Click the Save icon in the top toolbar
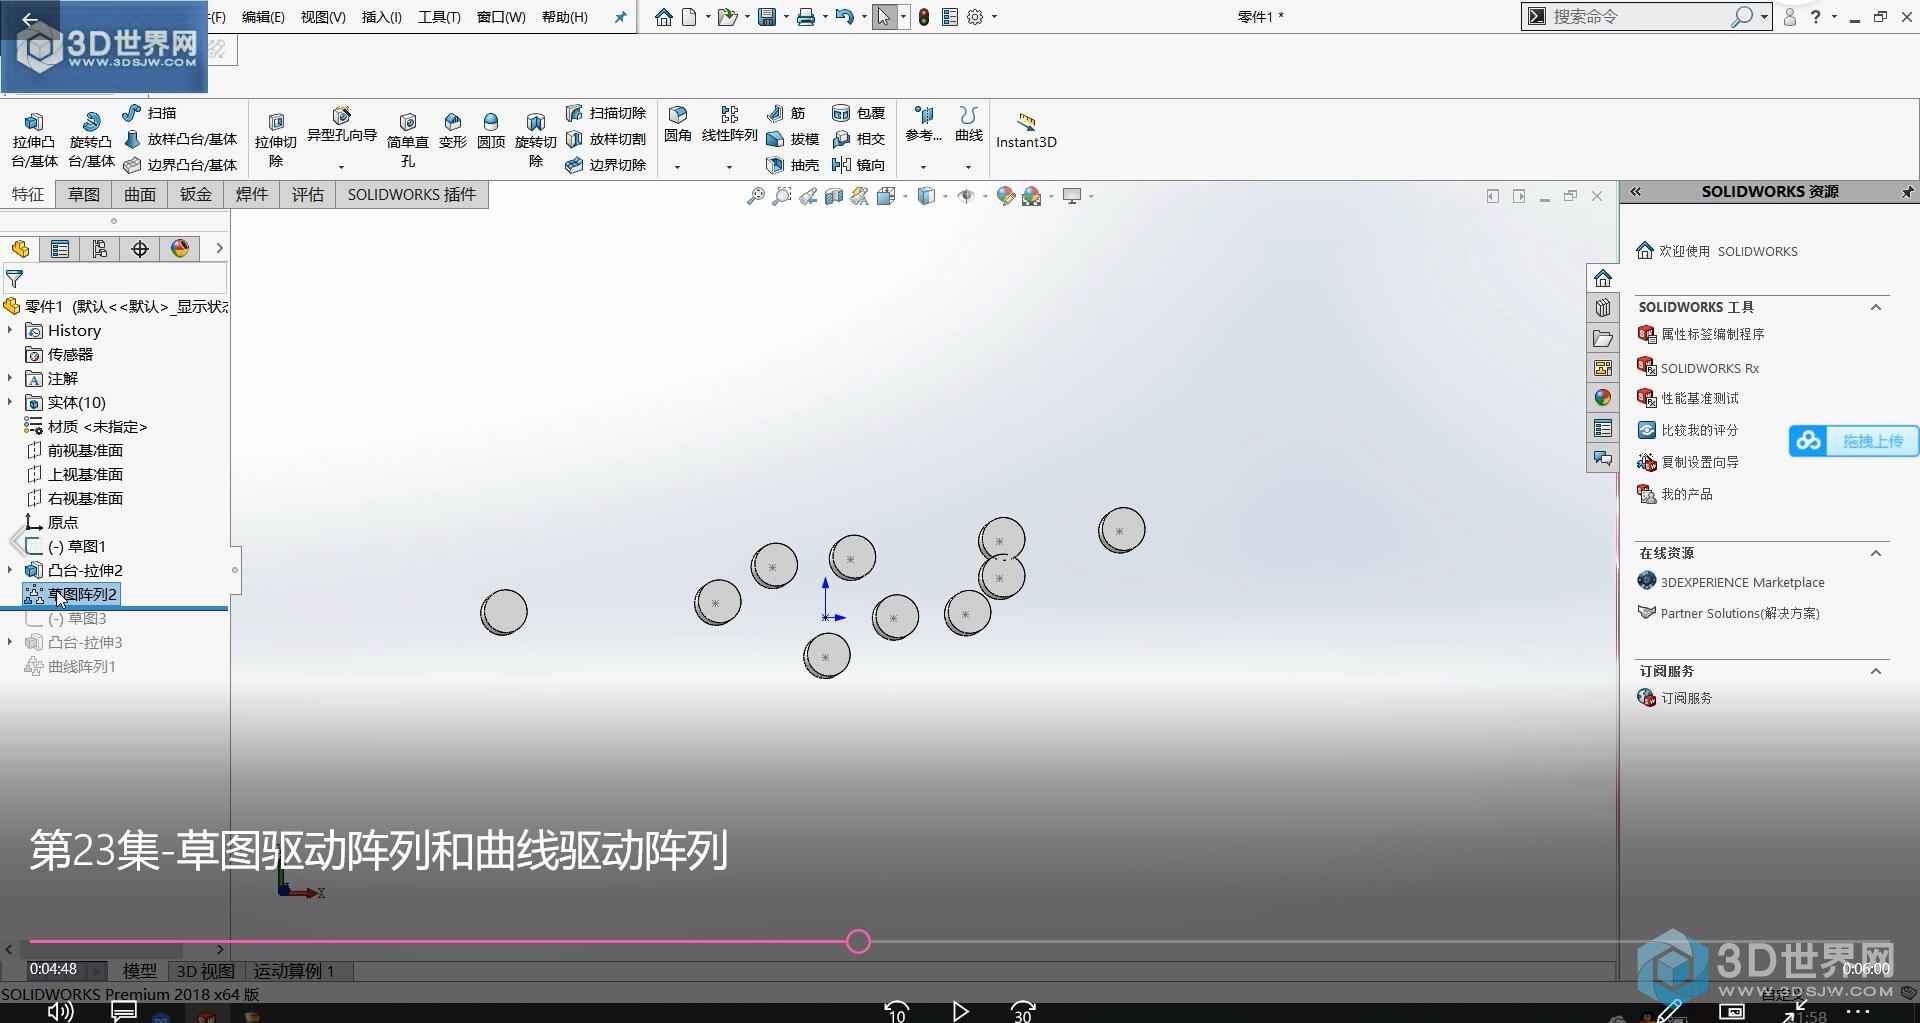 click(767, 17)
